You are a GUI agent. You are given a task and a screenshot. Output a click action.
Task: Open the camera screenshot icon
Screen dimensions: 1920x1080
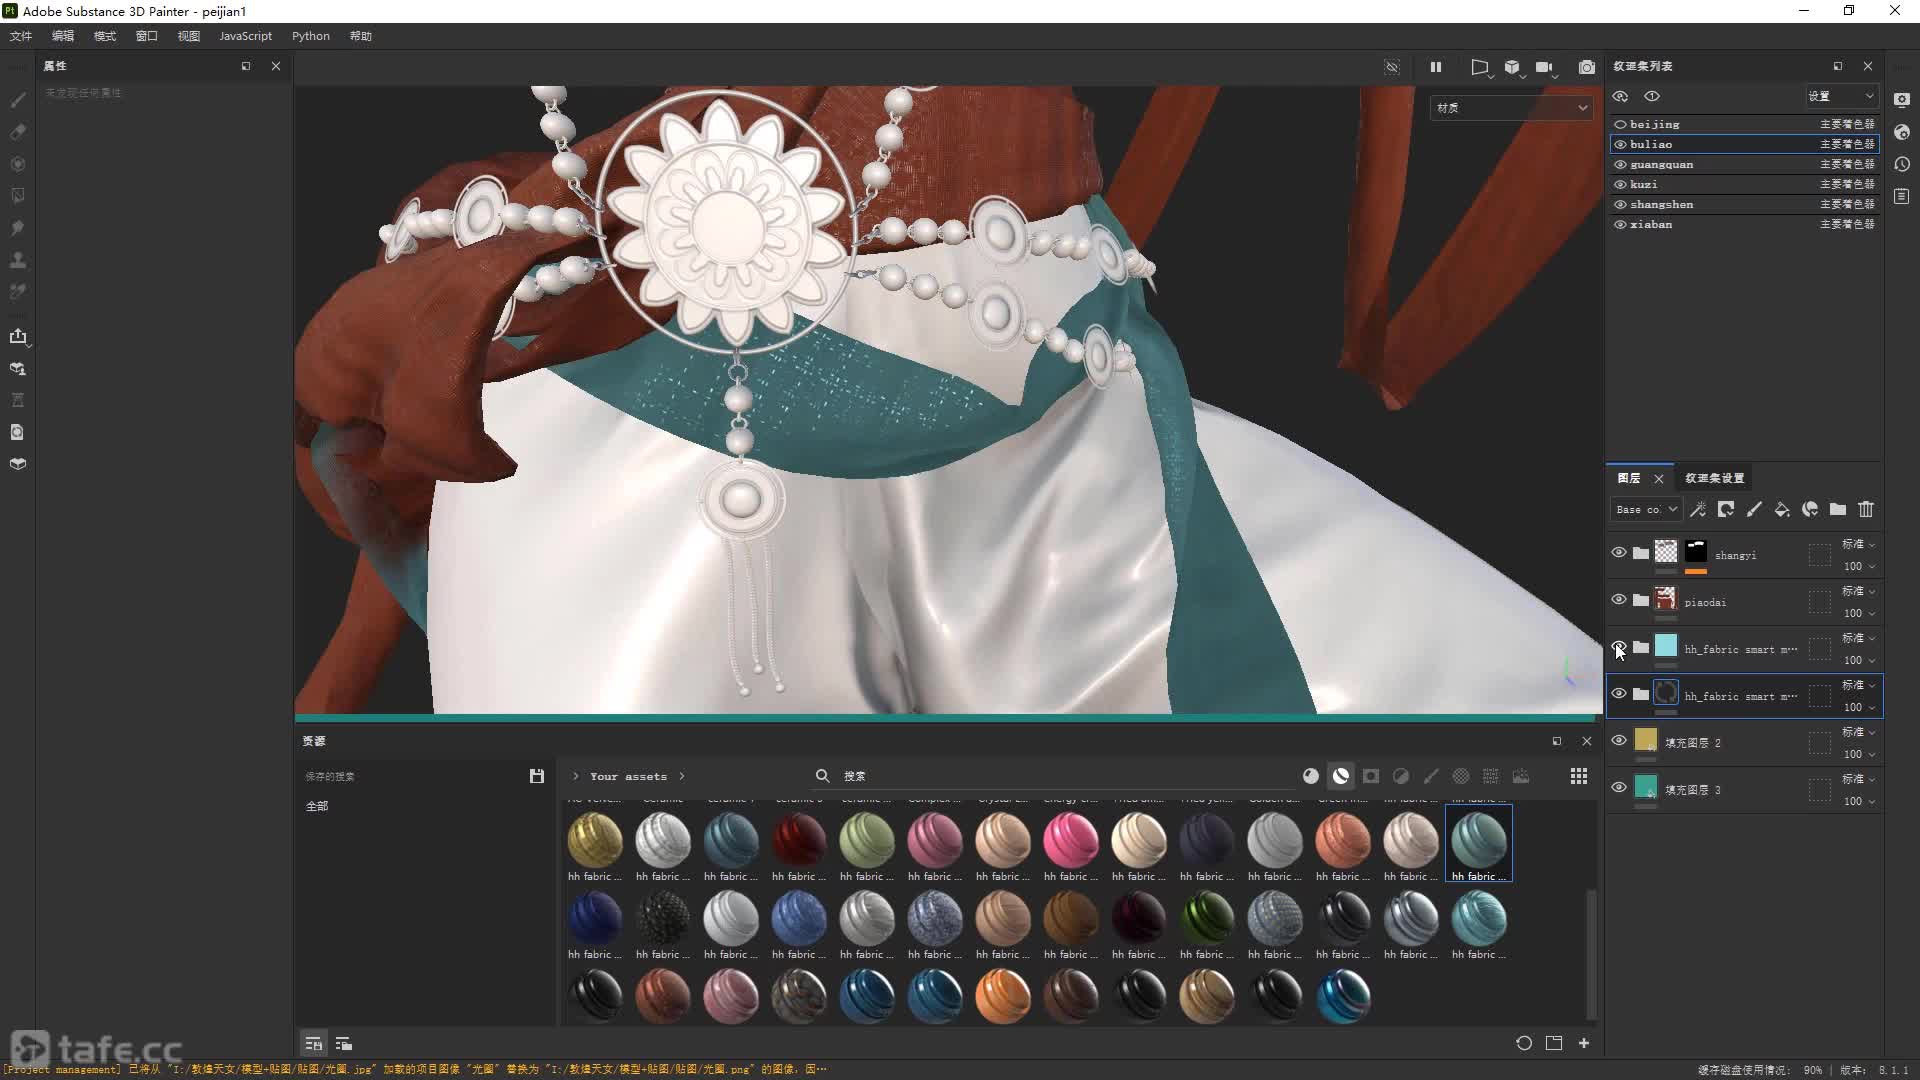[1587, 67]
